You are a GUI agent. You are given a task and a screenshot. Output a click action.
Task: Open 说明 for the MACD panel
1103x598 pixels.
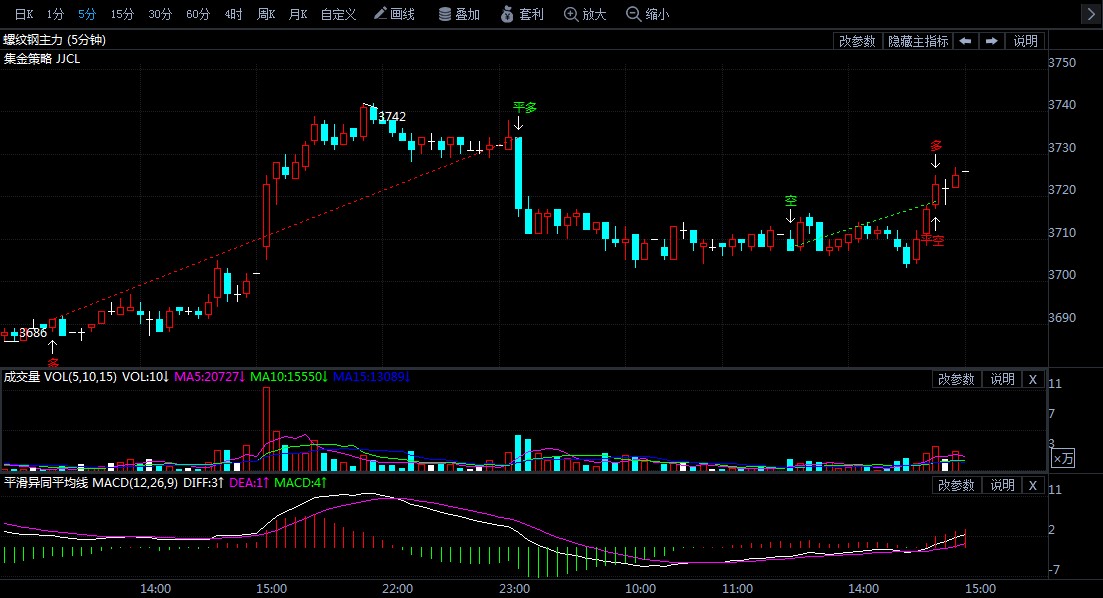tap(1002, 485)
